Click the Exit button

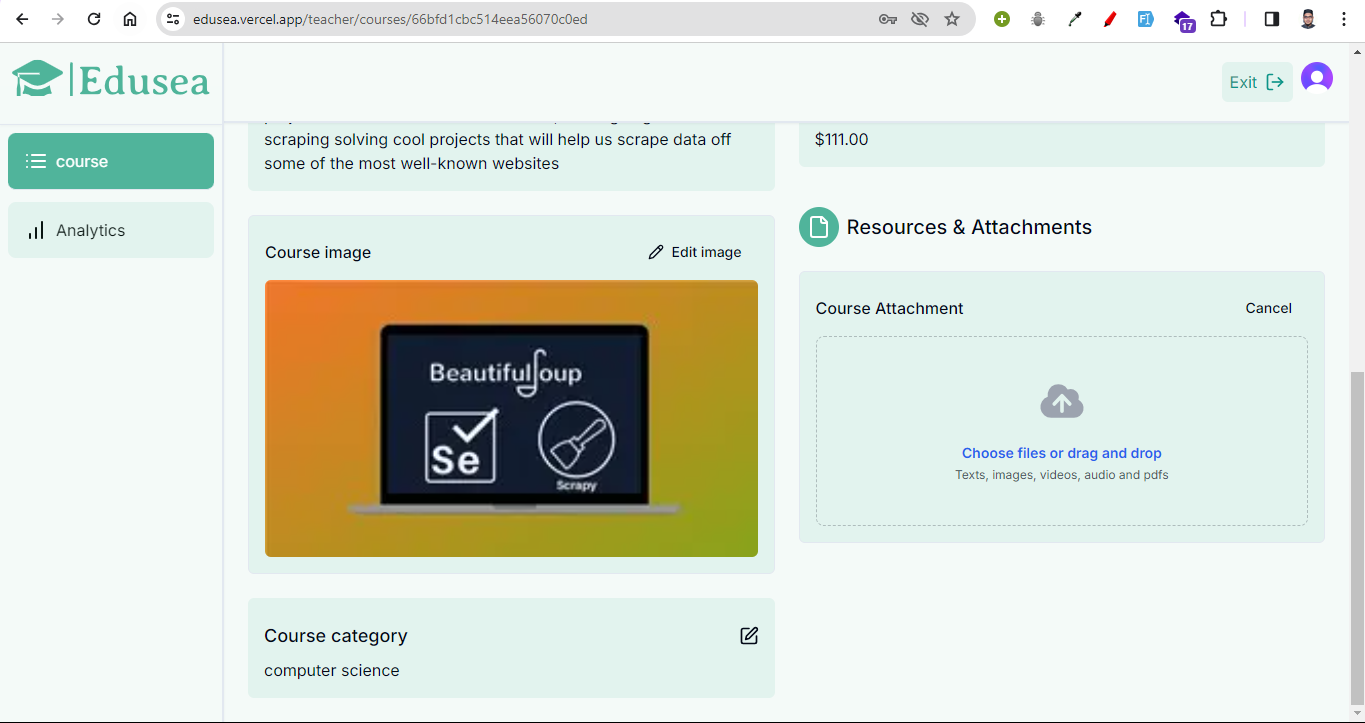point(1257,82)
